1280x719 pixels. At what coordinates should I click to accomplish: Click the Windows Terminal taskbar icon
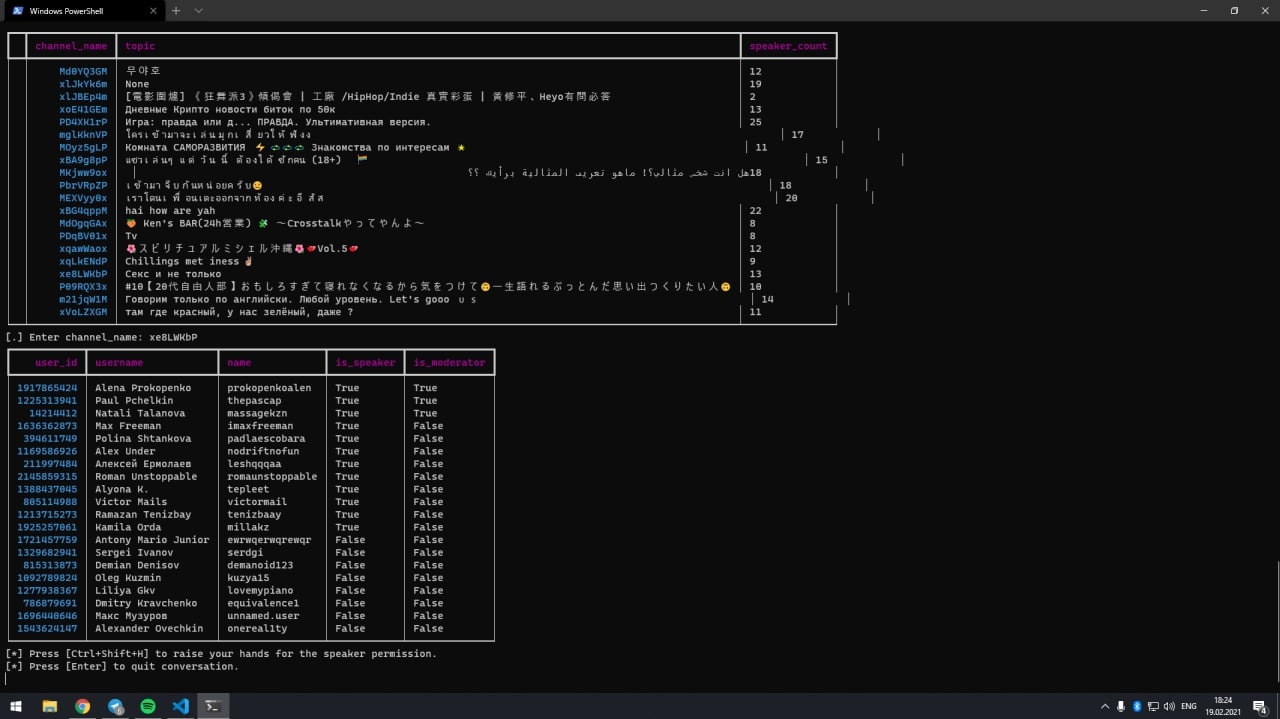[213, 706]
